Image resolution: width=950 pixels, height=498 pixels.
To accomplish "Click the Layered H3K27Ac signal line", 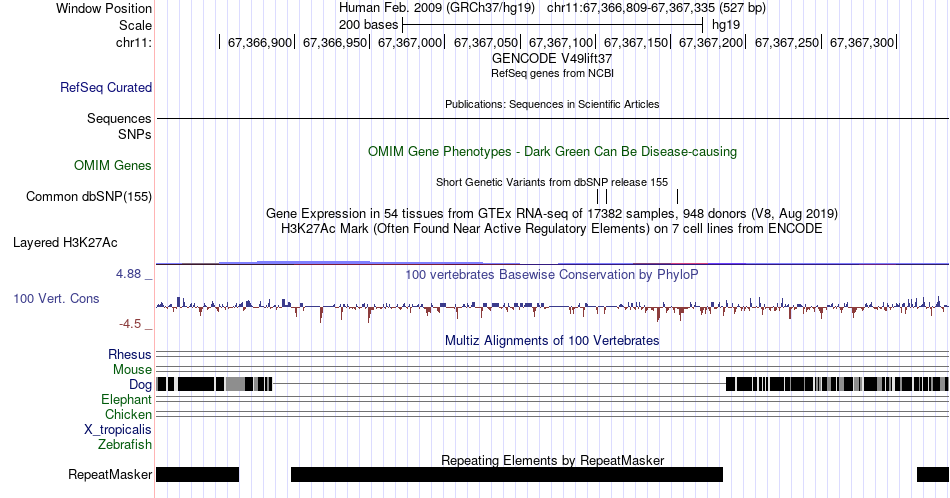I will [x=552, y=264].
